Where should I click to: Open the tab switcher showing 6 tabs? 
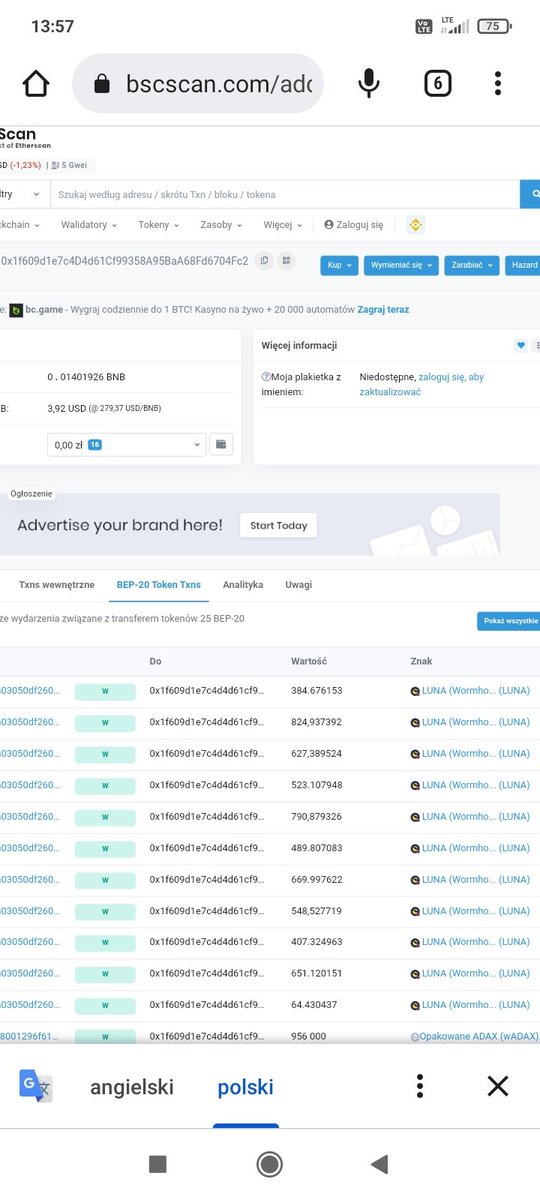[x=437, y=84]
